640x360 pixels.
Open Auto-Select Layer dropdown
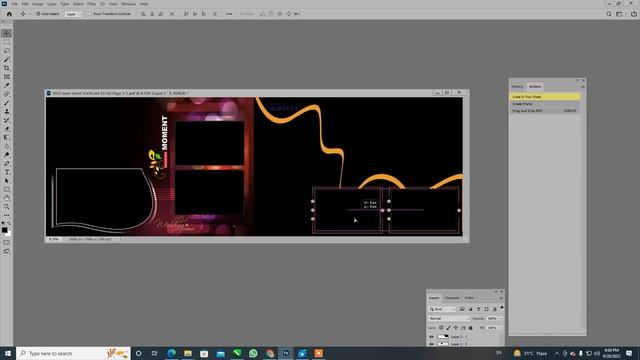74,14
